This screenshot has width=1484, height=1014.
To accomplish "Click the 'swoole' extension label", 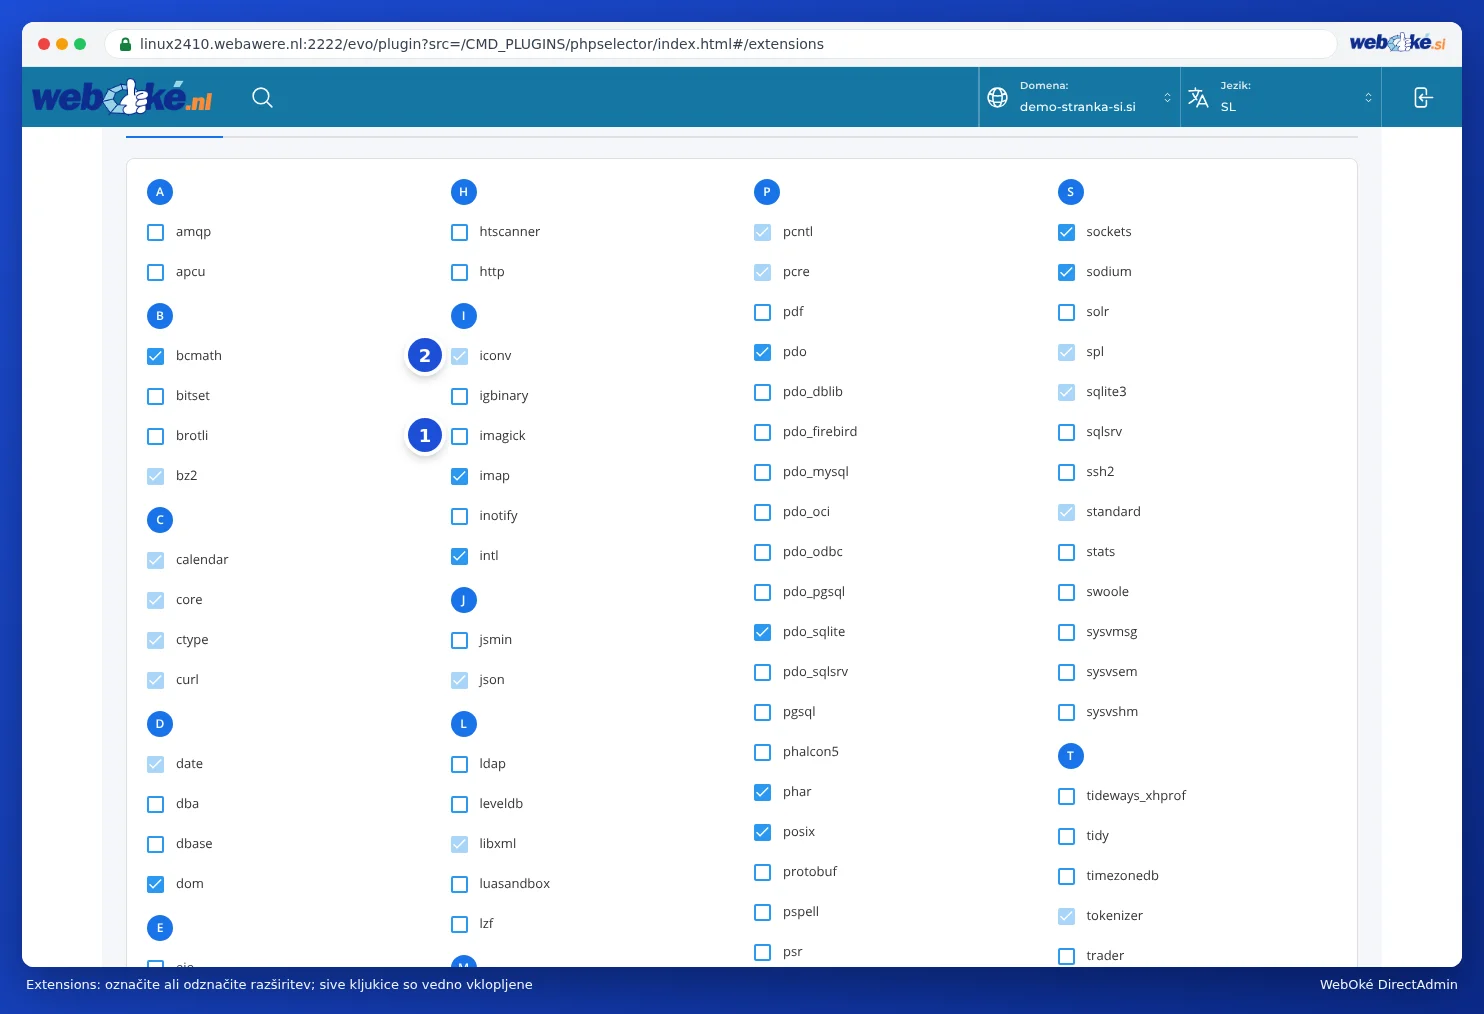I will pos(1107,592).
